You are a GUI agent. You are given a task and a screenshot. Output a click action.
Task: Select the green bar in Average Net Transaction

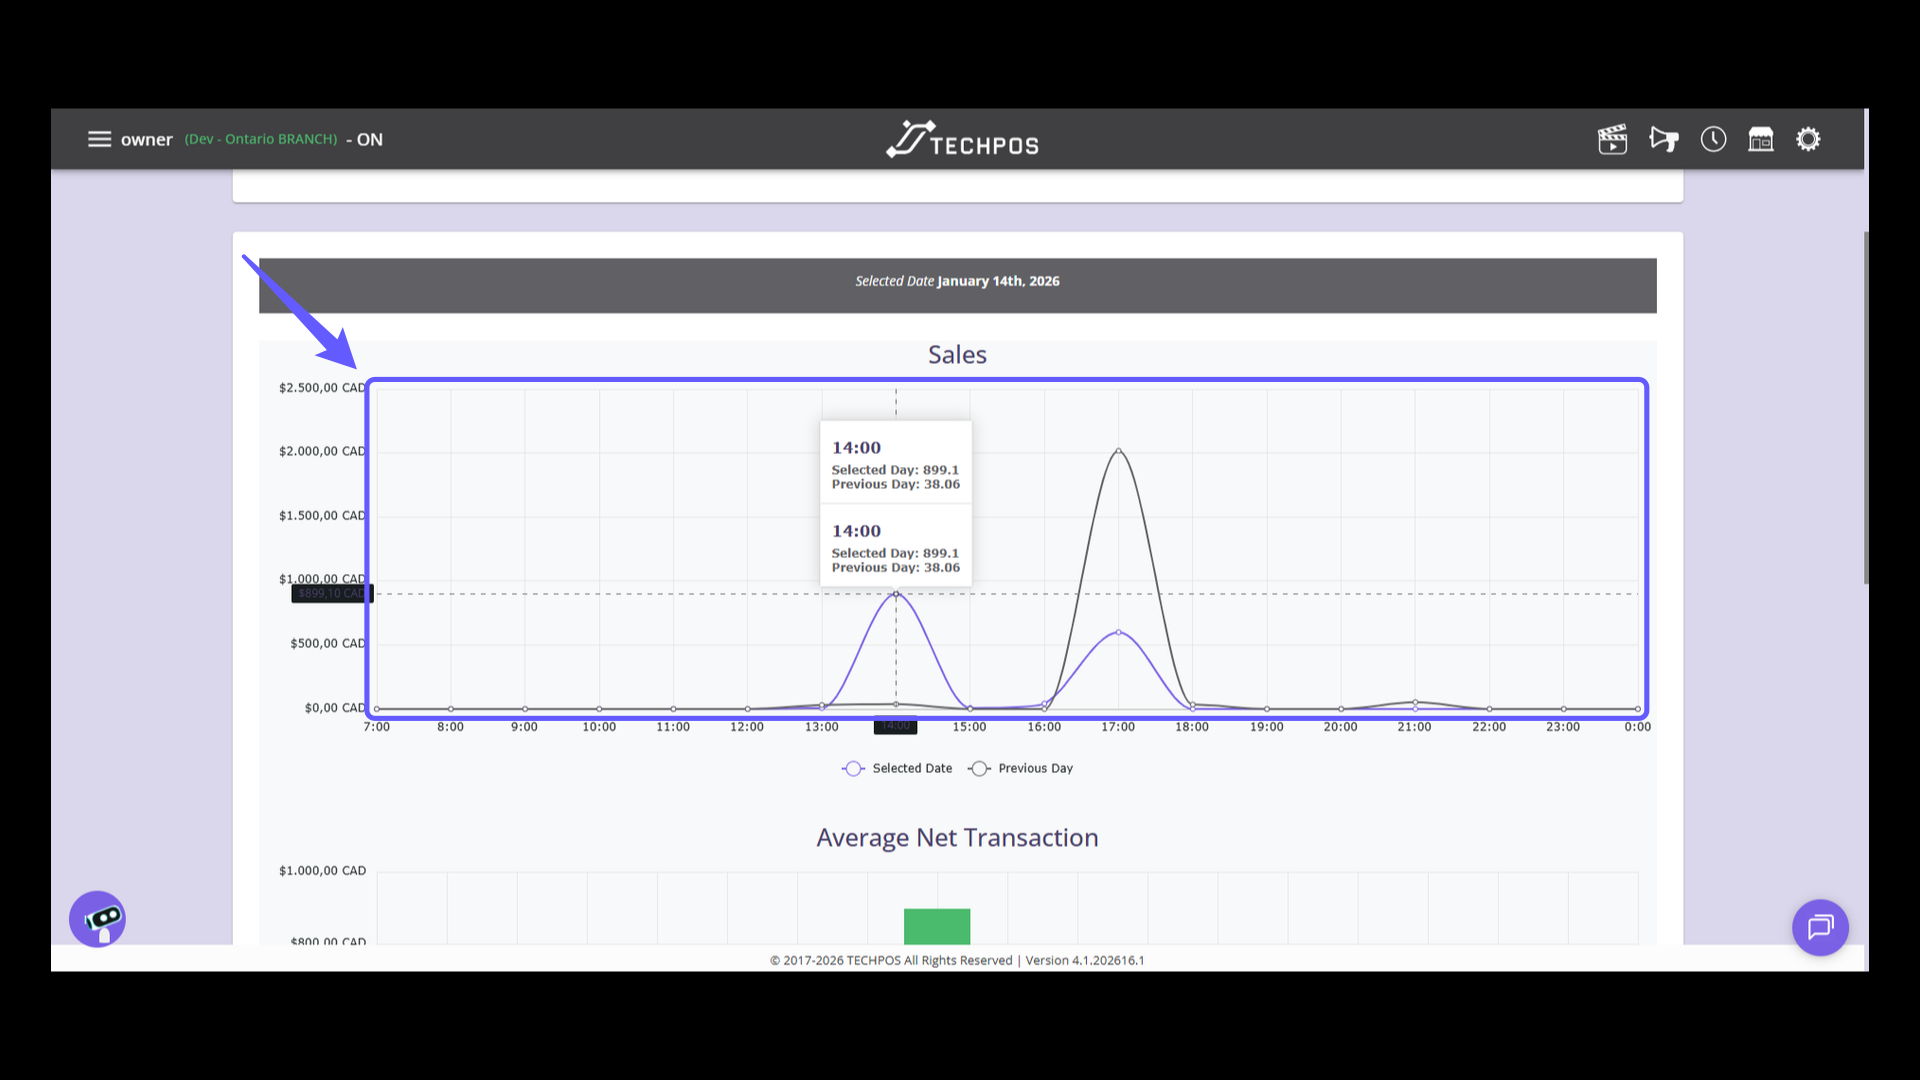click(937, 925)
